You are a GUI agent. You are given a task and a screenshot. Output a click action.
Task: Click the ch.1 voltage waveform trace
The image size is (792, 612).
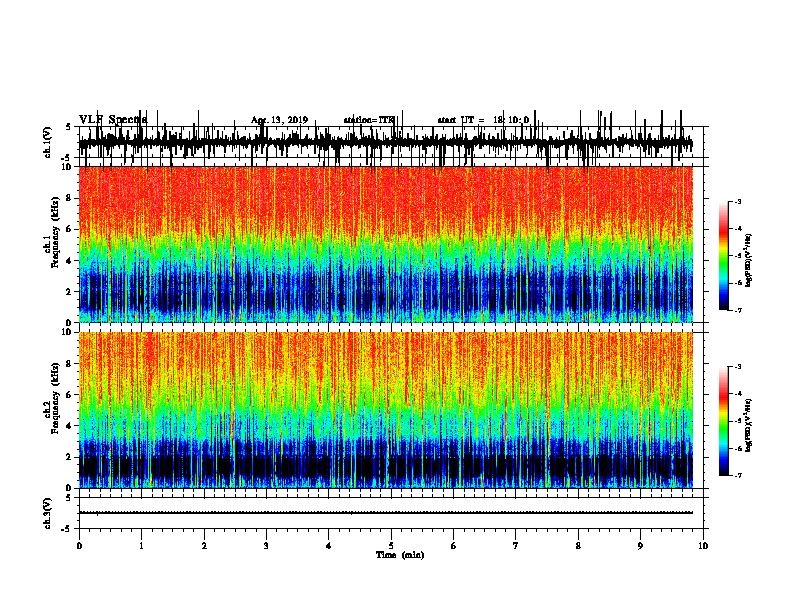385,143
